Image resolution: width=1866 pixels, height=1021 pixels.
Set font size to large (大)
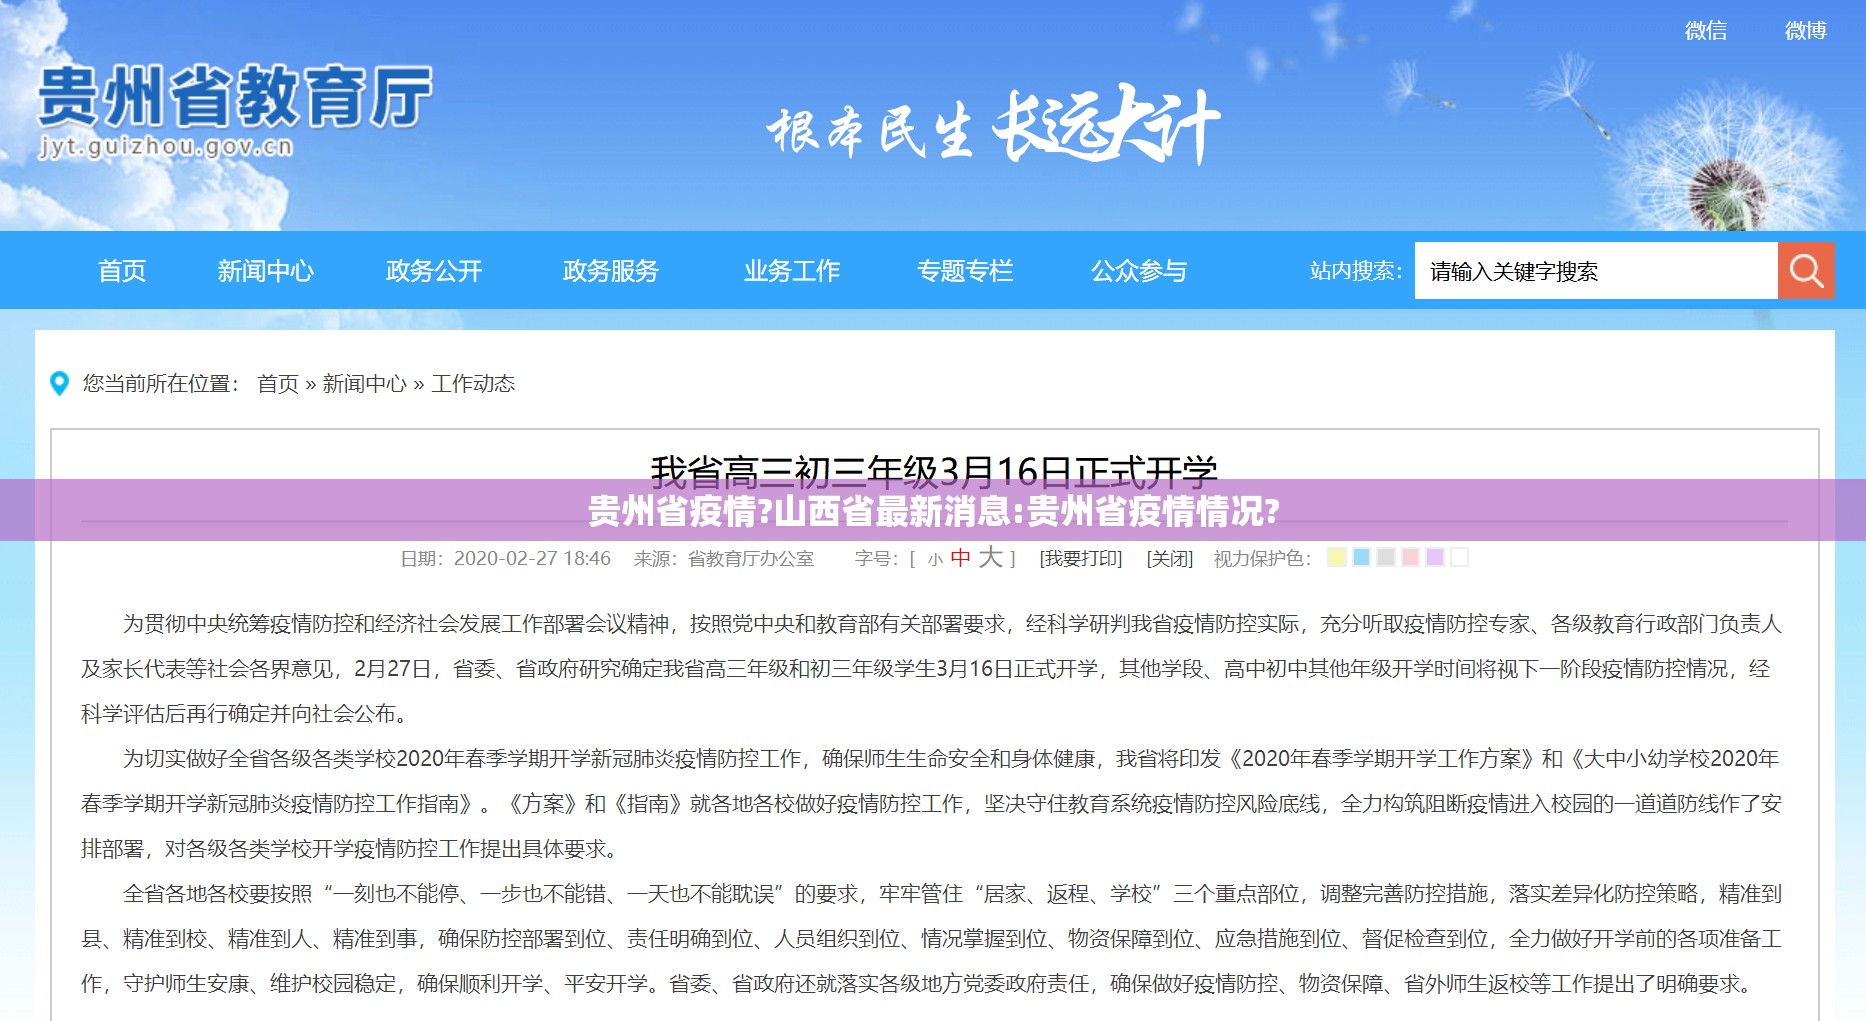click(990, 557)
